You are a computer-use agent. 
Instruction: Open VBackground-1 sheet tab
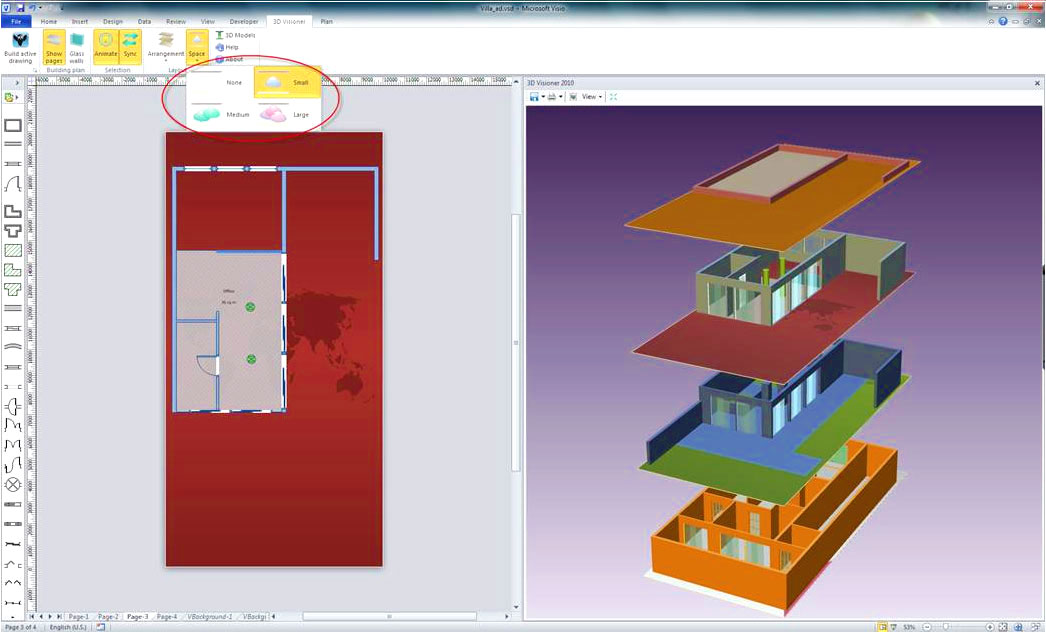point(209,617)
